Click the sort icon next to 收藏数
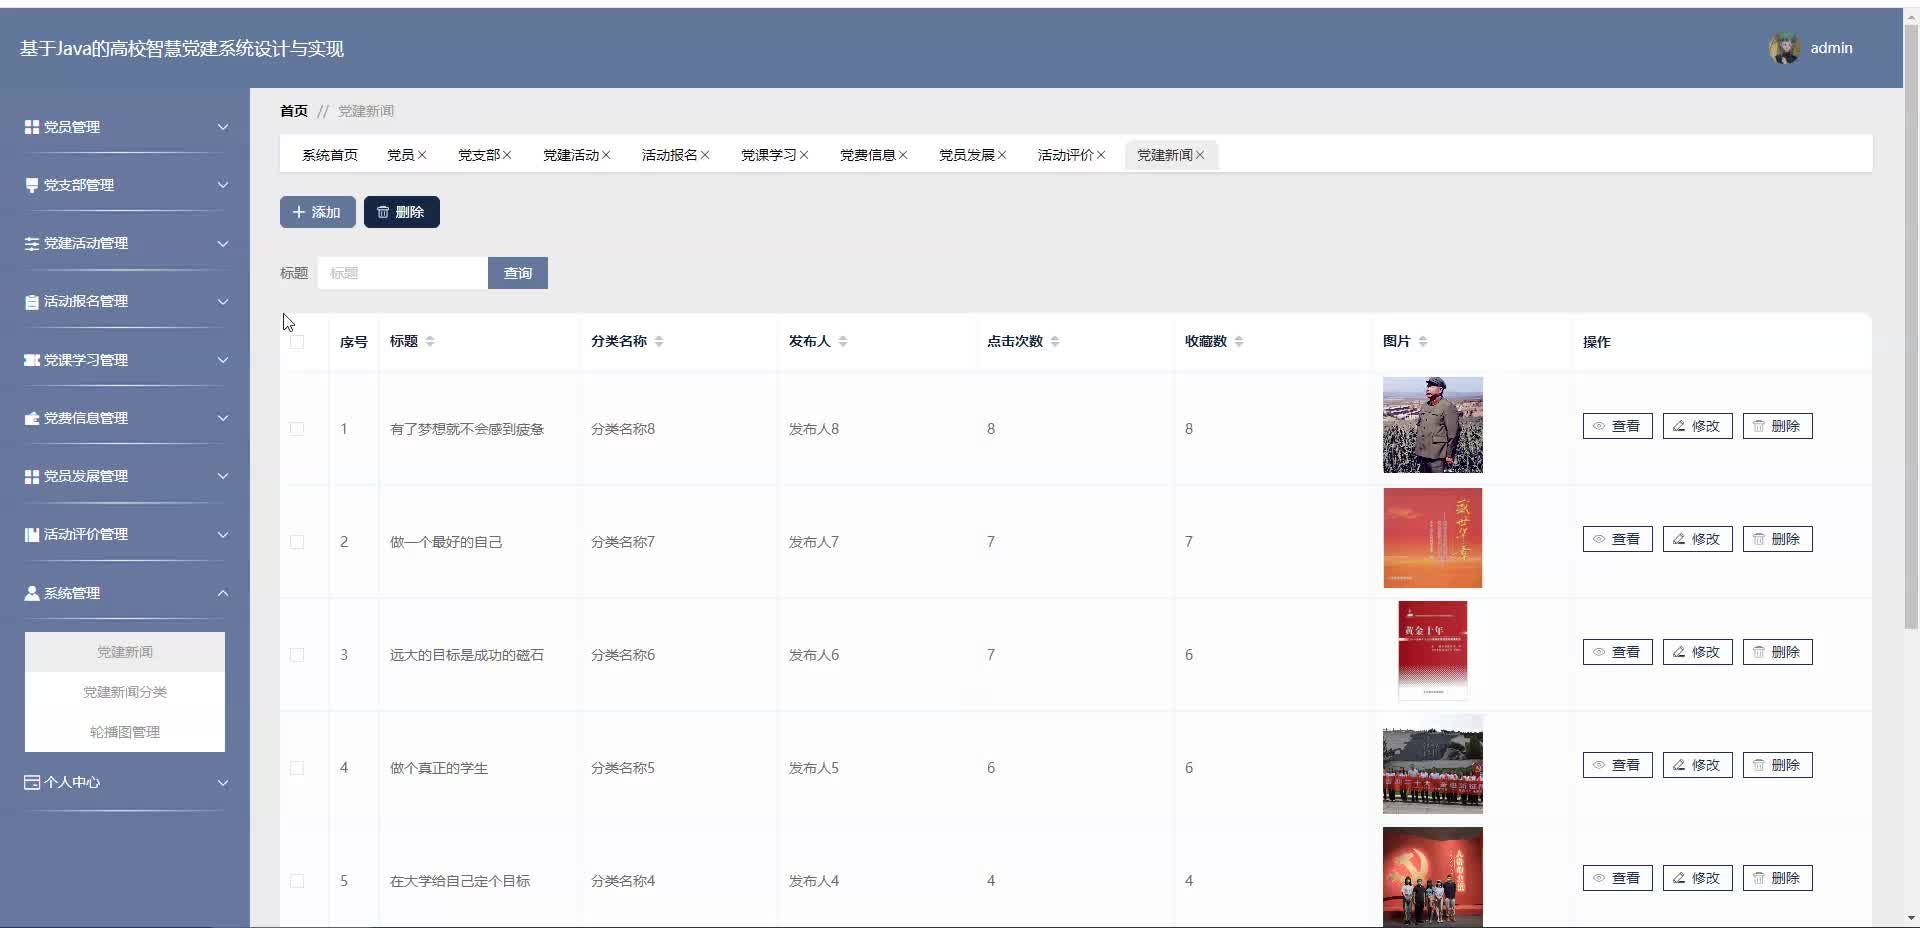 [1239, 342]
